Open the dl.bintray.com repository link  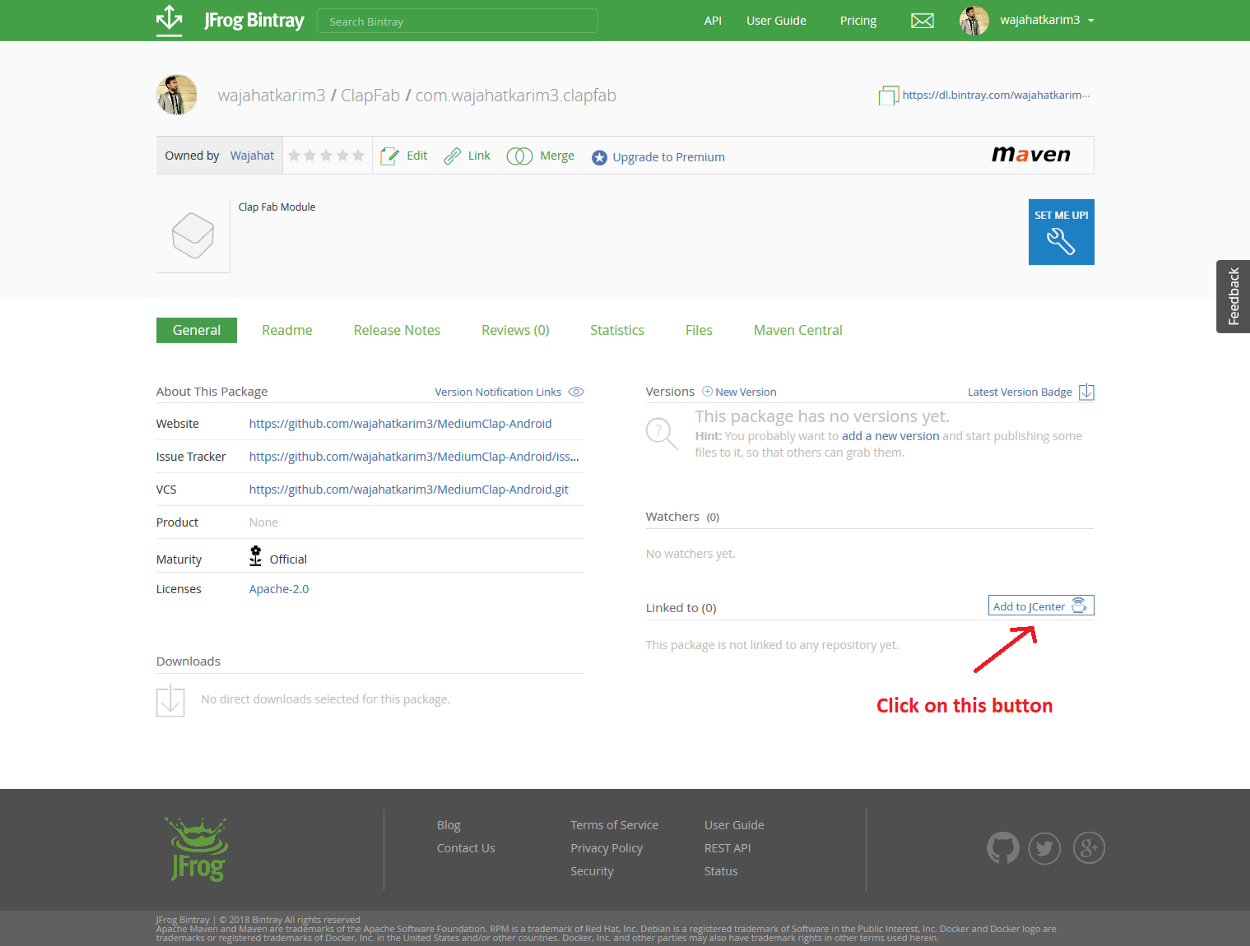click(x=996, y=95)
